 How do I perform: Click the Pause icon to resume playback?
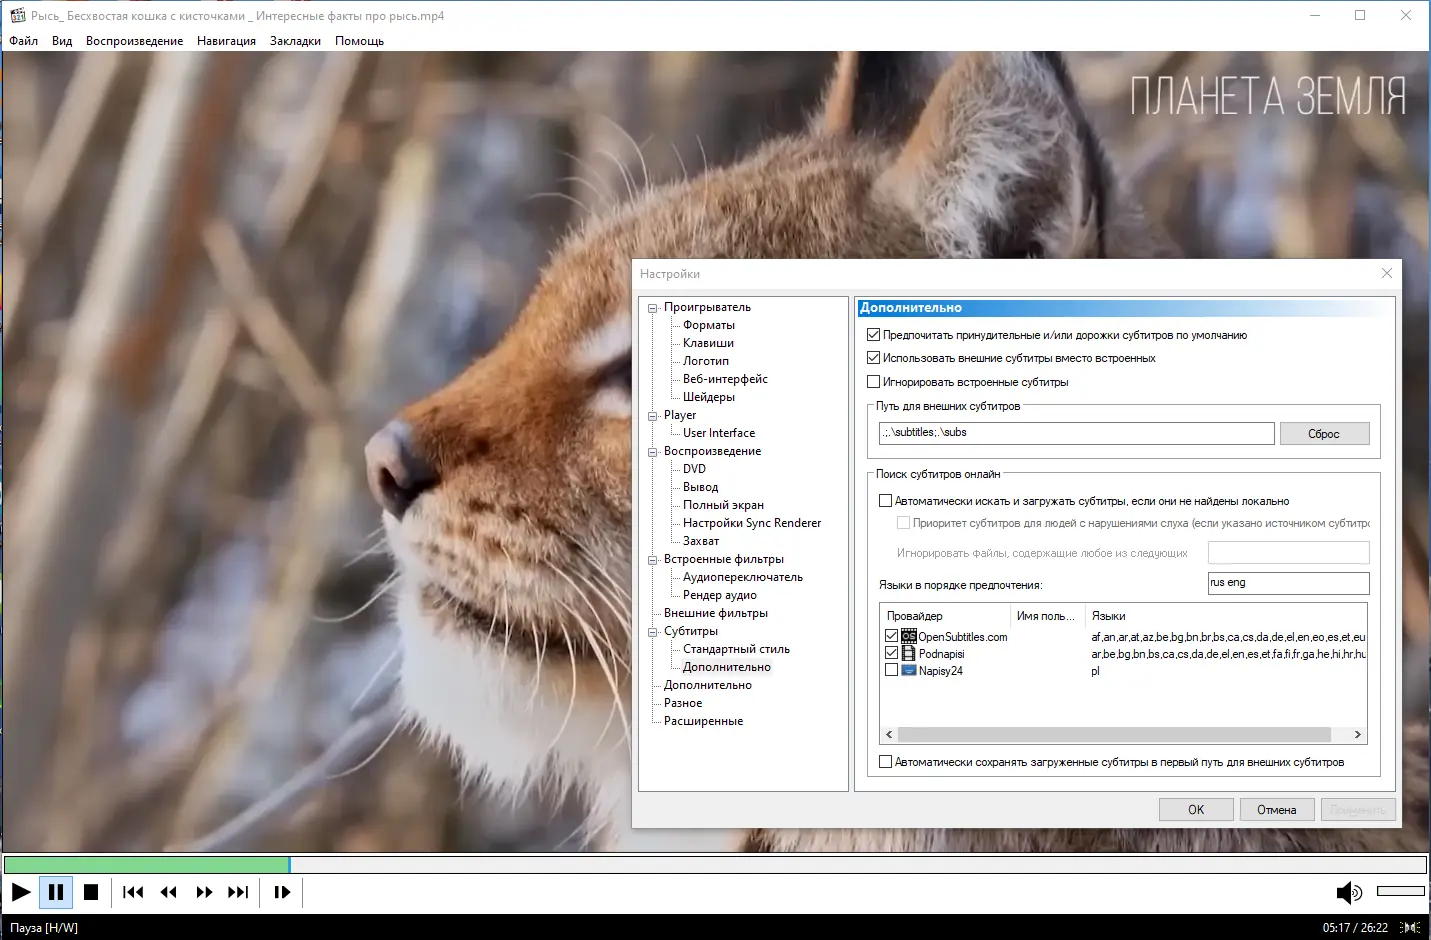pos(56,892)
